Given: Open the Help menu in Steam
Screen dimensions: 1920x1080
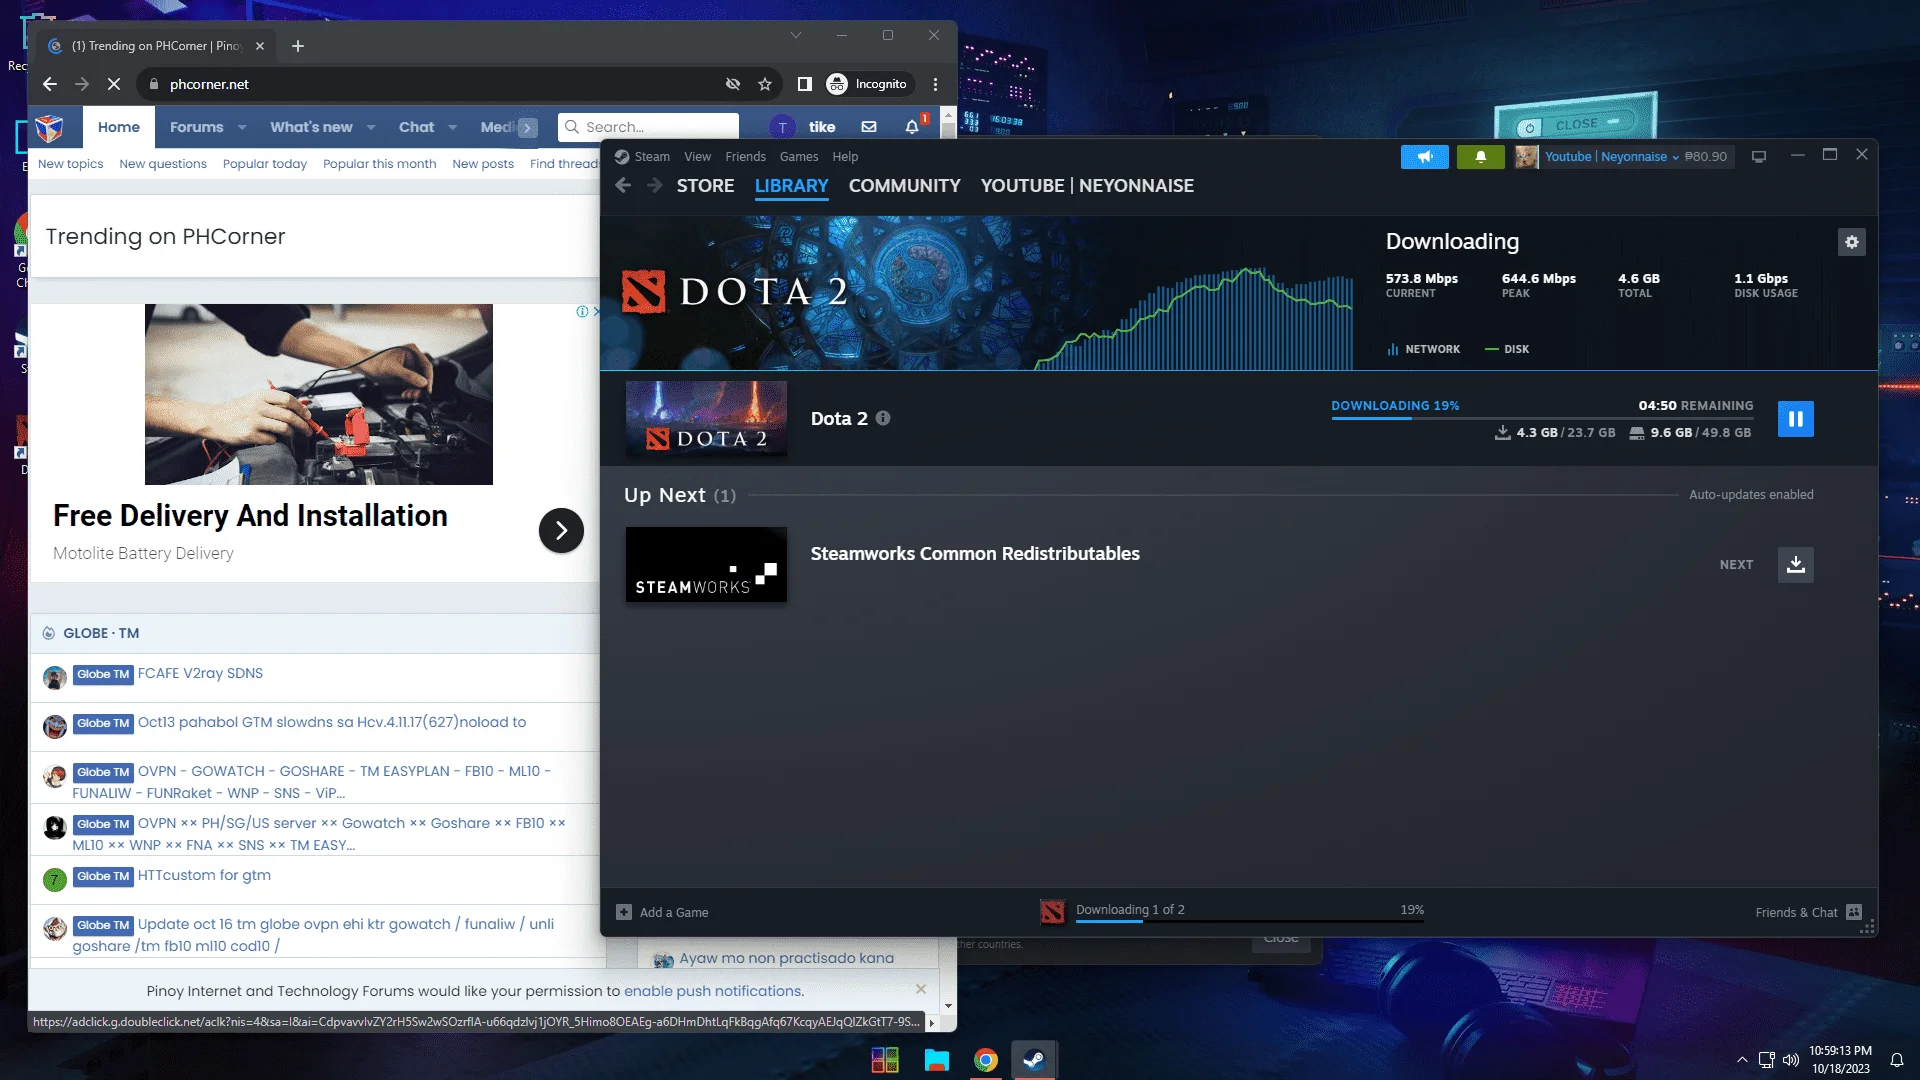Looking at the screenshot, I should point(845,157).
